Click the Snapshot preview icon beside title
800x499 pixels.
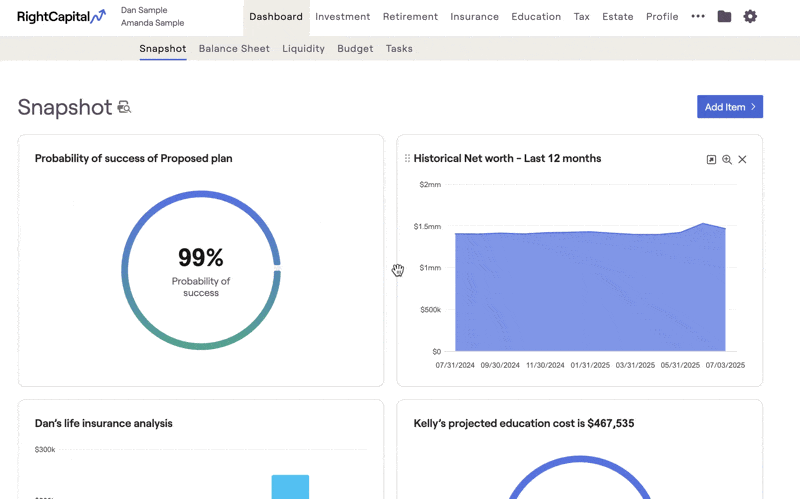click(124, 107)
